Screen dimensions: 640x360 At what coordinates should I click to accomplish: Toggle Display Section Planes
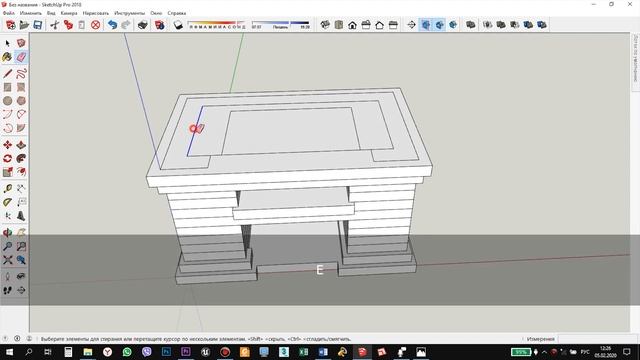(425, 25)
